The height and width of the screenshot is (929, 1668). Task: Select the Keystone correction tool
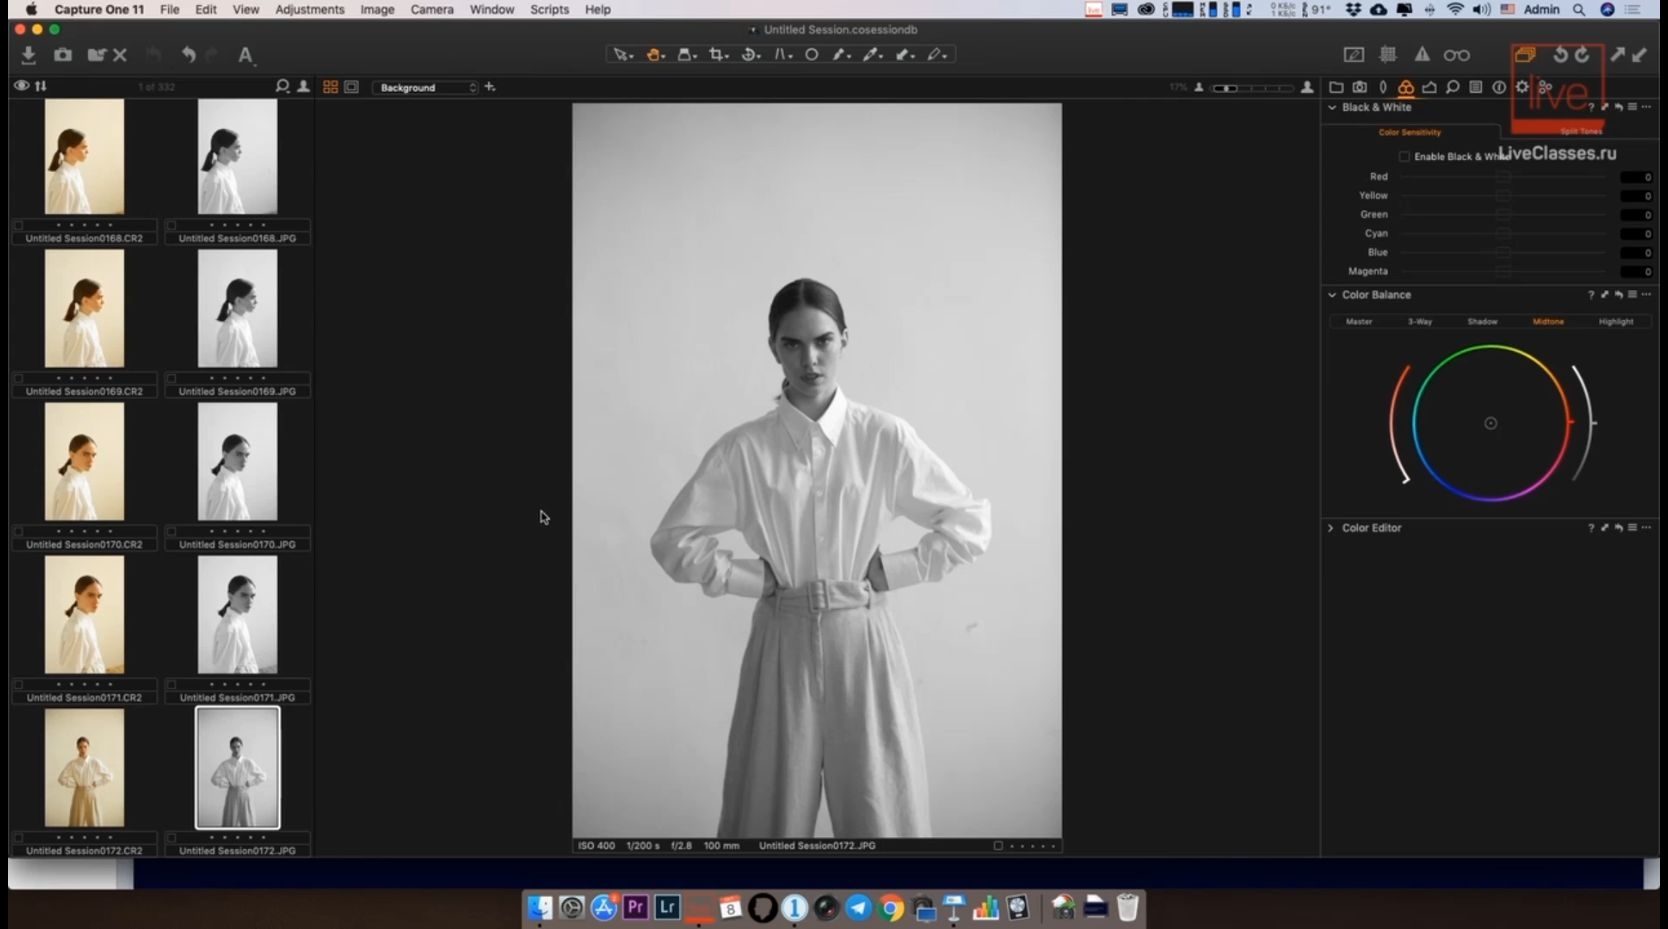(x=782, y=55)
